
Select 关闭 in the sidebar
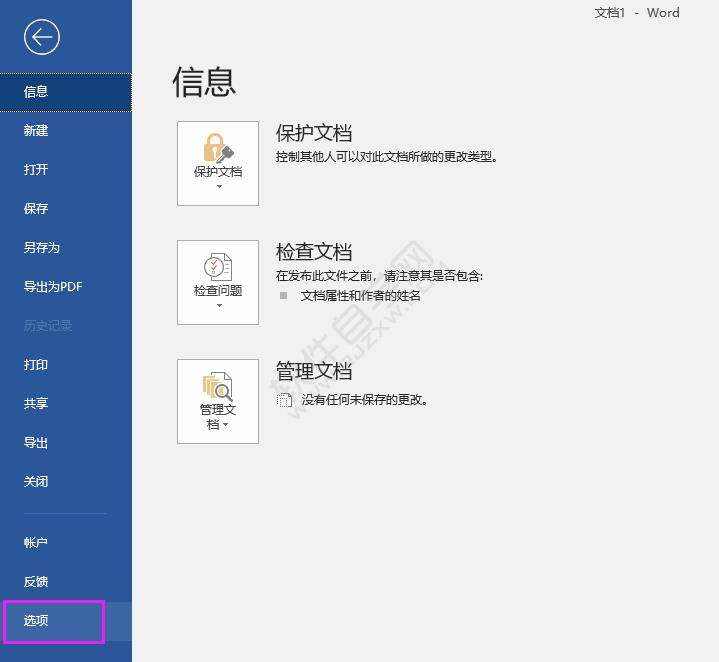[x=66, y=481]
